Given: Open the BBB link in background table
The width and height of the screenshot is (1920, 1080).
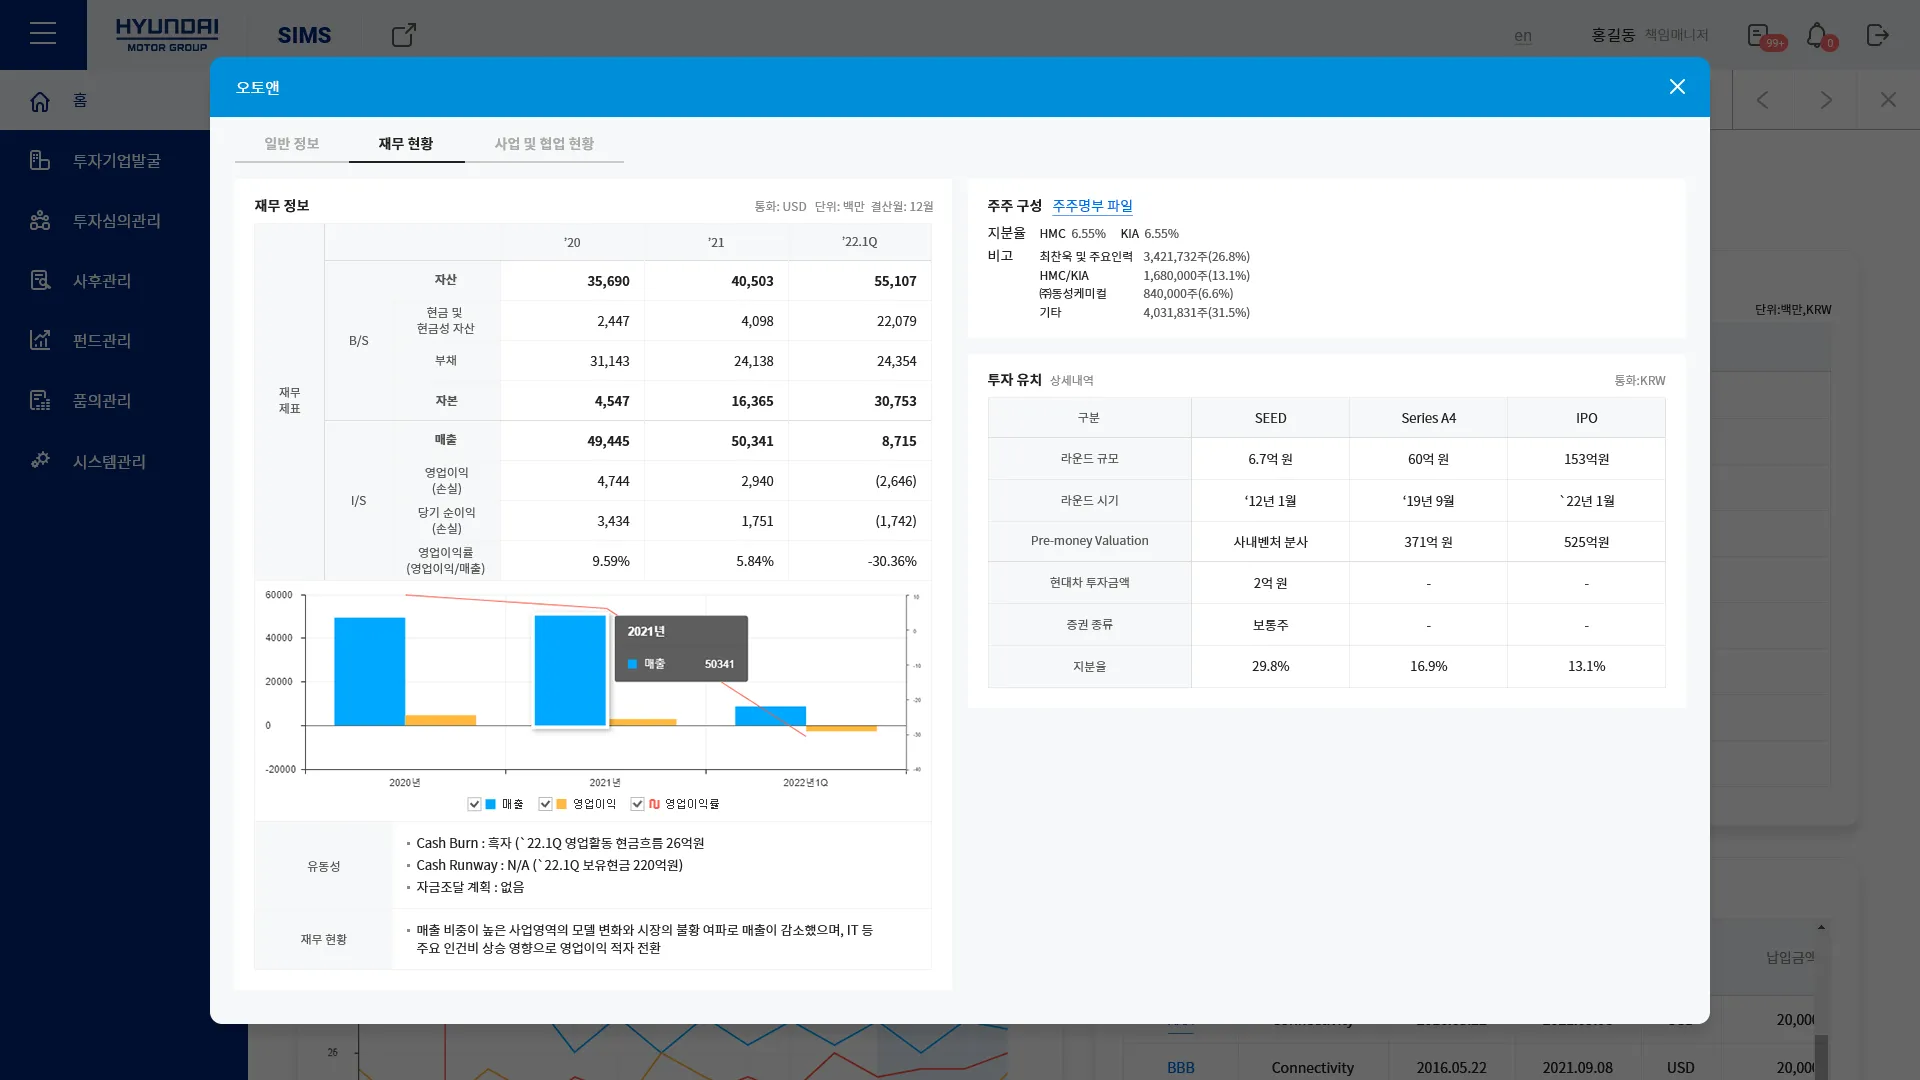Looking at the screenshot, I should click(1181, 1067).
